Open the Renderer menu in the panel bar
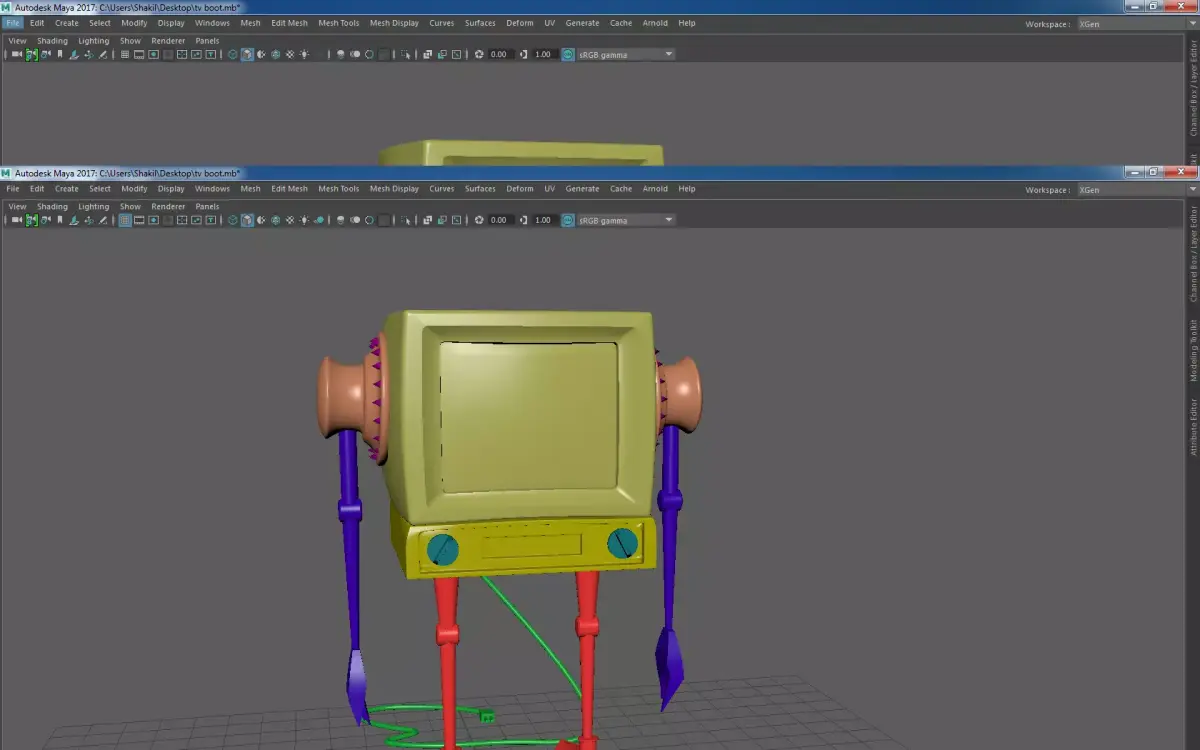Viewport: 1200px width, 750px height. [167, 206]
